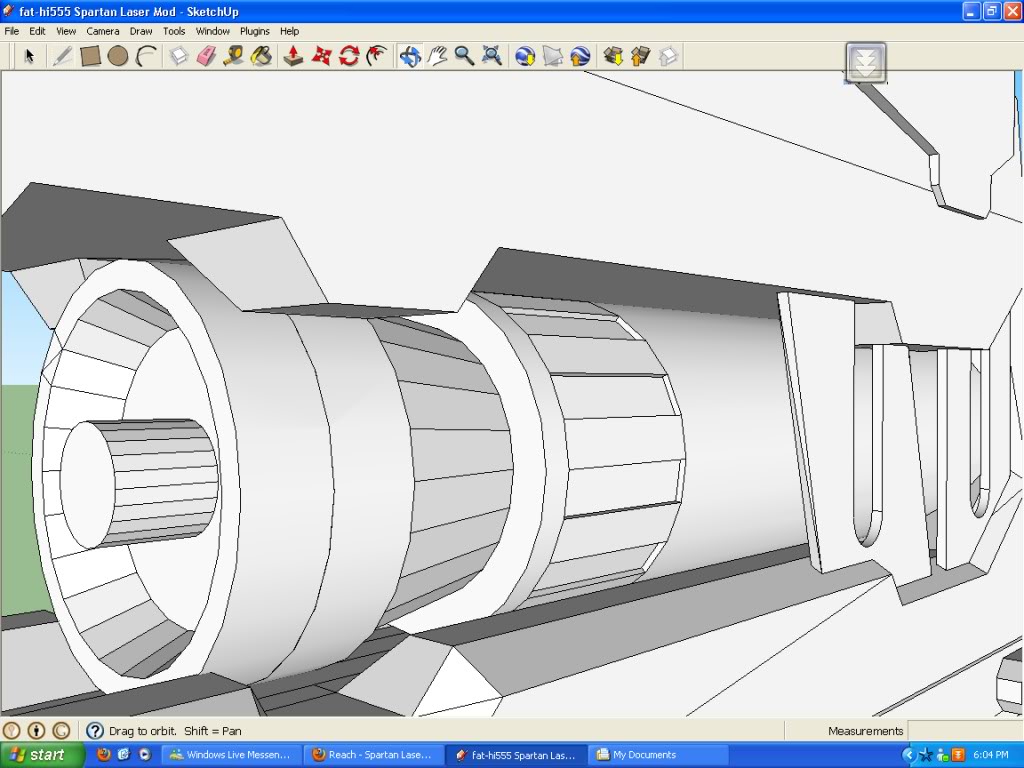This screenshot has width=1024, height=768.
Task: Choose the Rectangle drawing tool
Action: (90, 56)
